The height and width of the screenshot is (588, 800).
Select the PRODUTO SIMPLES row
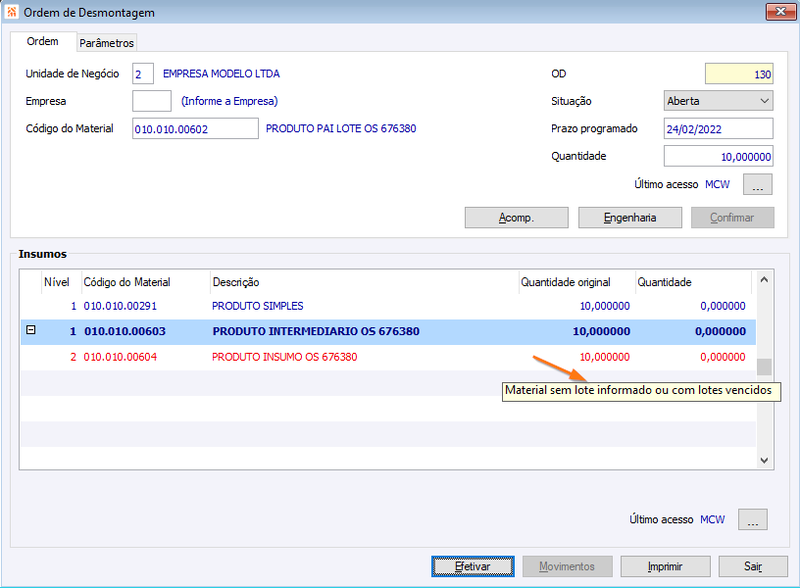[x=388, y=306]
